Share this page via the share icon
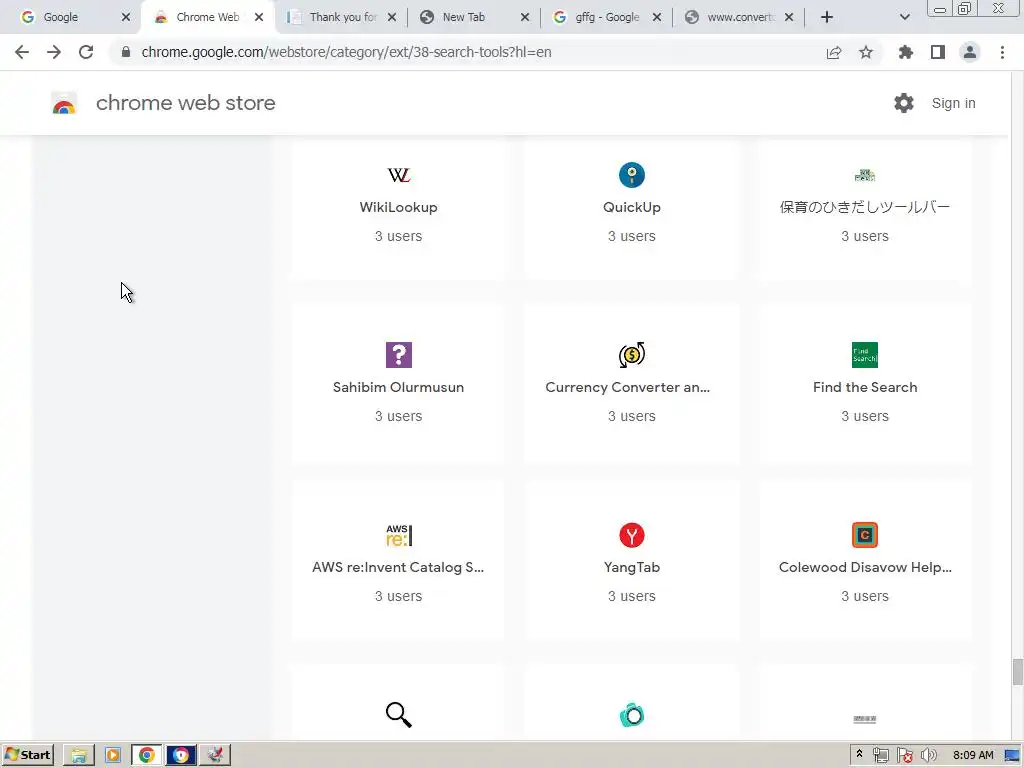Image resolution: width=1024 pixels, height=768 pixels. pos(834,52)
